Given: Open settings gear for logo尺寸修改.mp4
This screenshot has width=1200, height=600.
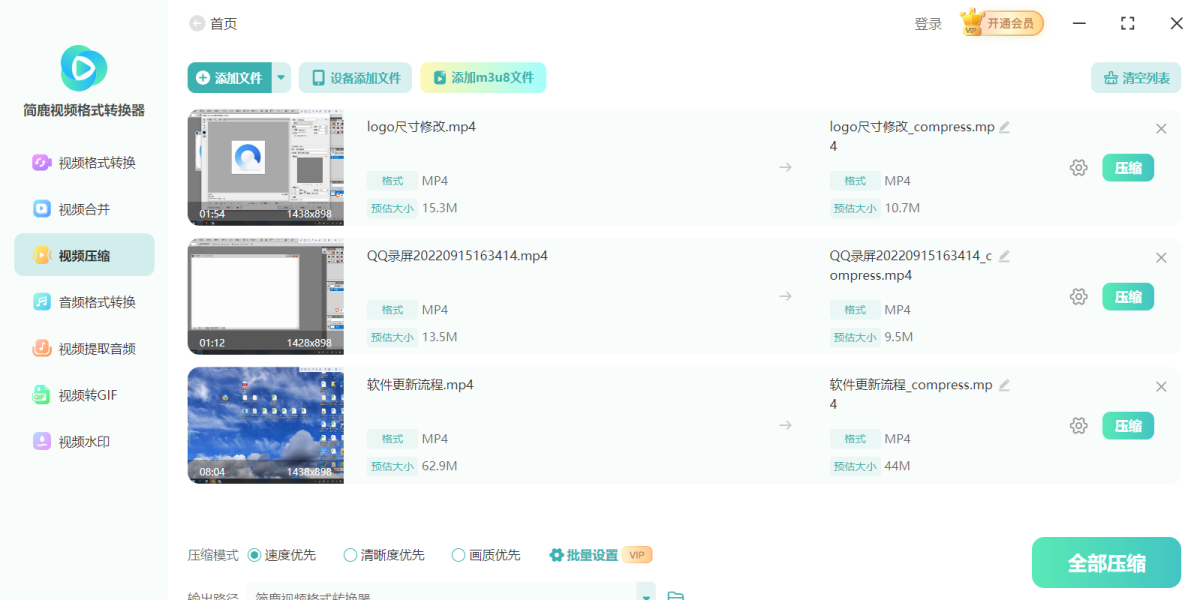Looking at the screenshot, I should 1078,168.
